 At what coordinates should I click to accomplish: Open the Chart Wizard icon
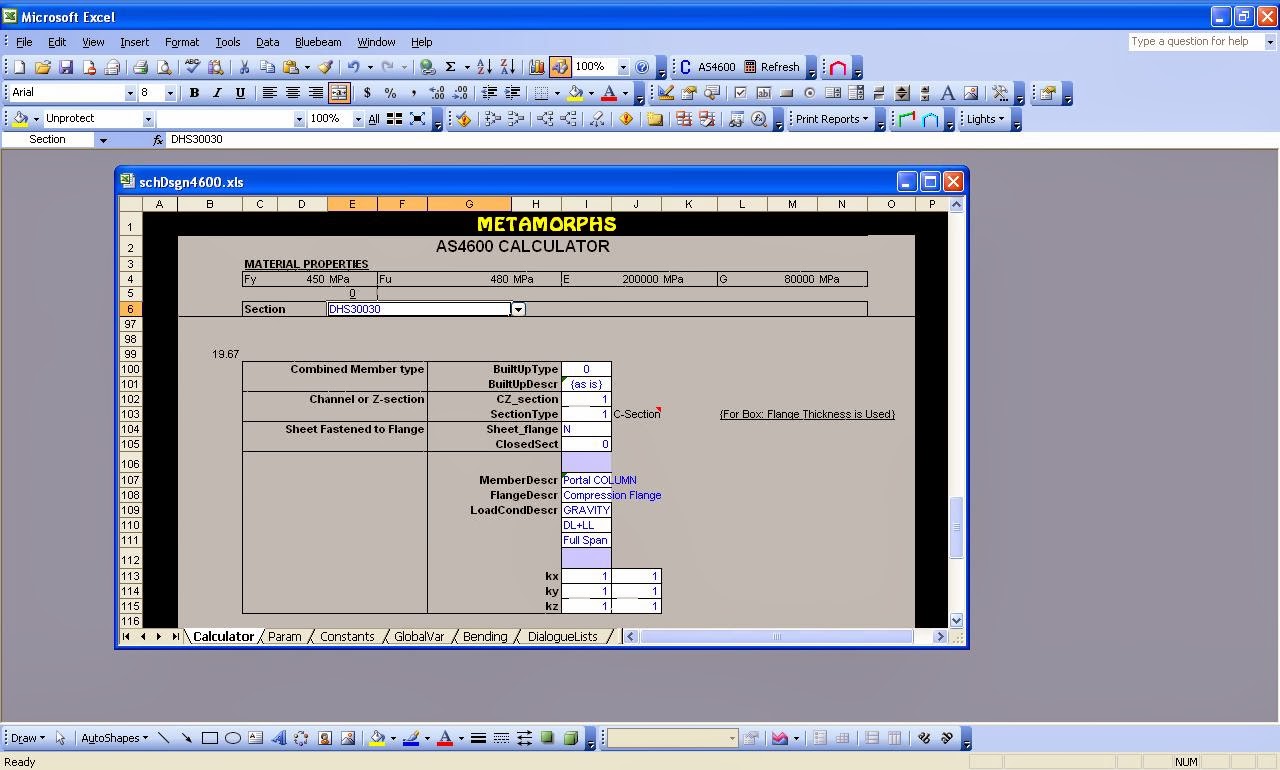point(536,67)
